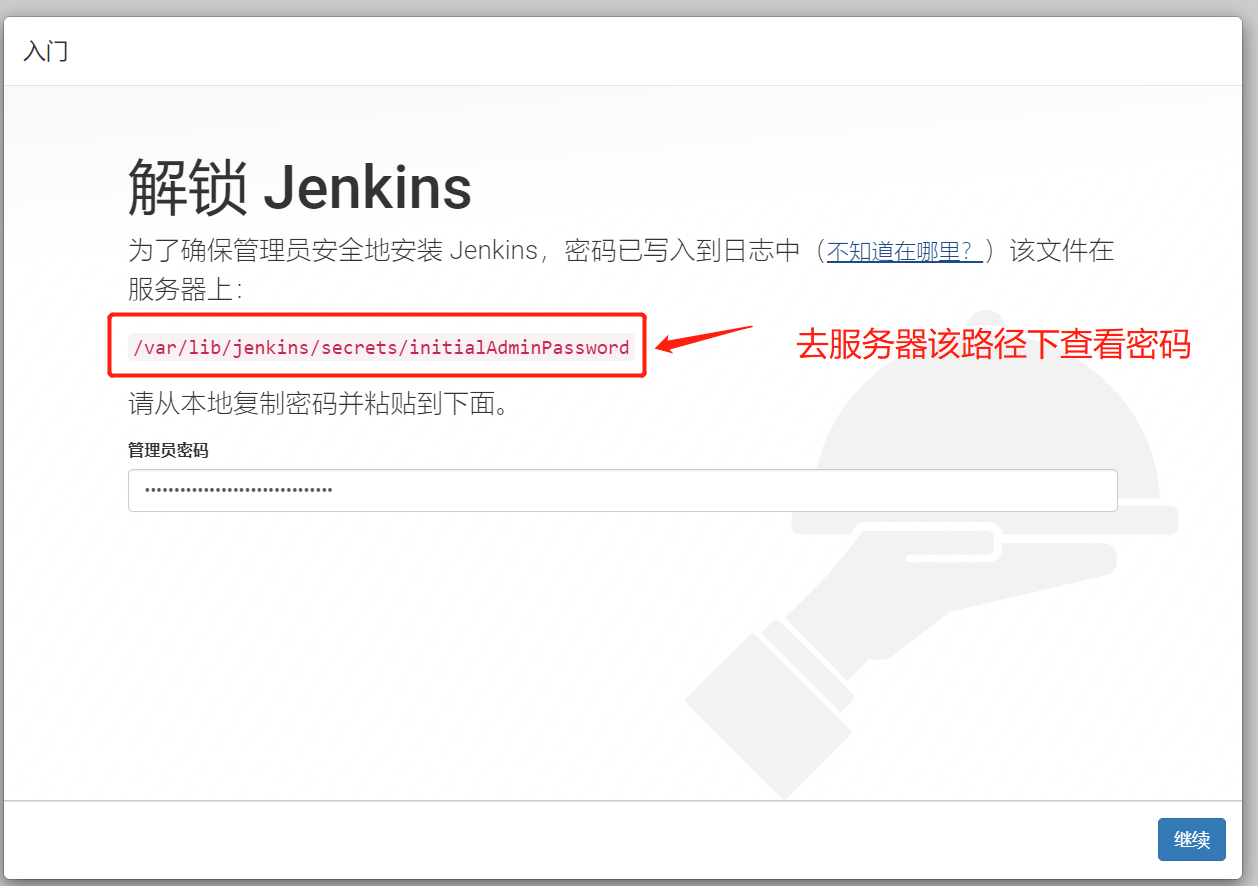
Task: Click the 服务器上 text line
Action: pos(184,289)
